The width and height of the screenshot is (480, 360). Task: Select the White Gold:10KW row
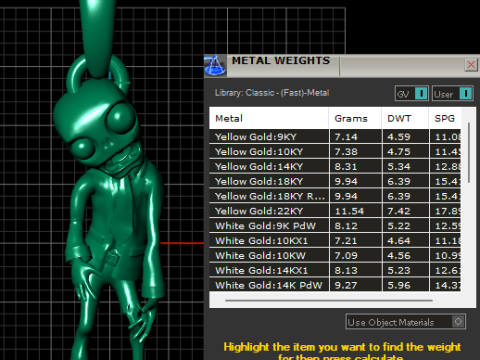pos(335,256)
